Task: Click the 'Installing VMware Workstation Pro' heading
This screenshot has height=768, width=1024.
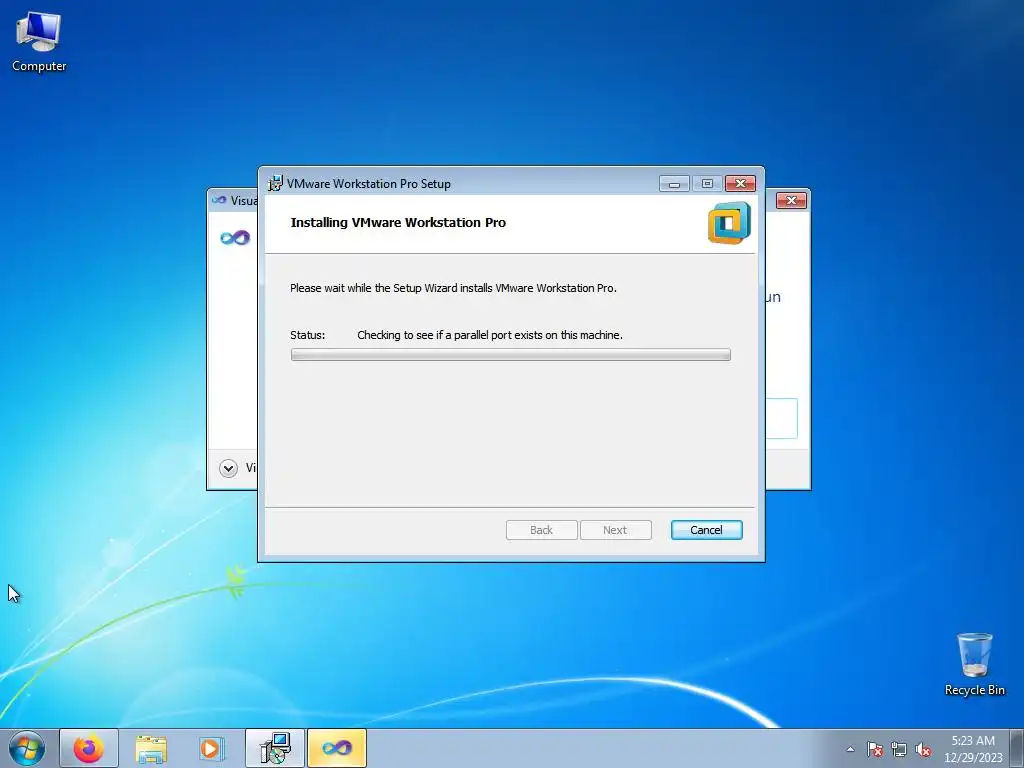Action: (398, 223)
